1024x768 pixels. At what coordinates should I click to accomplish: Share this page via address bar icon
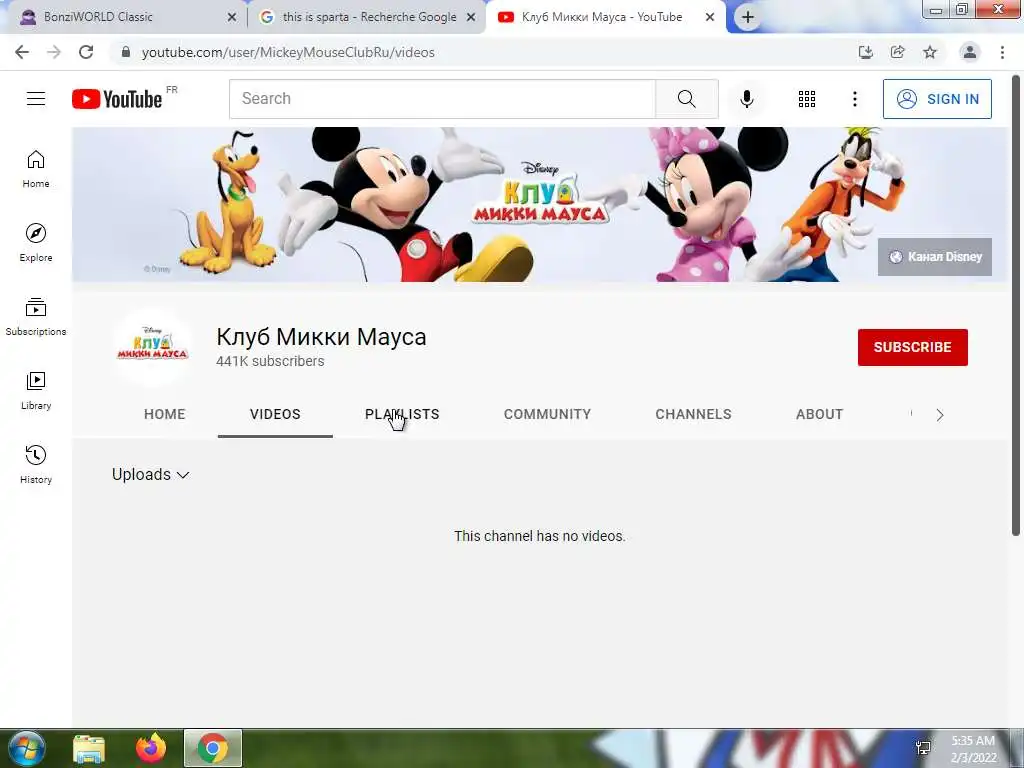tap(898, 52)
